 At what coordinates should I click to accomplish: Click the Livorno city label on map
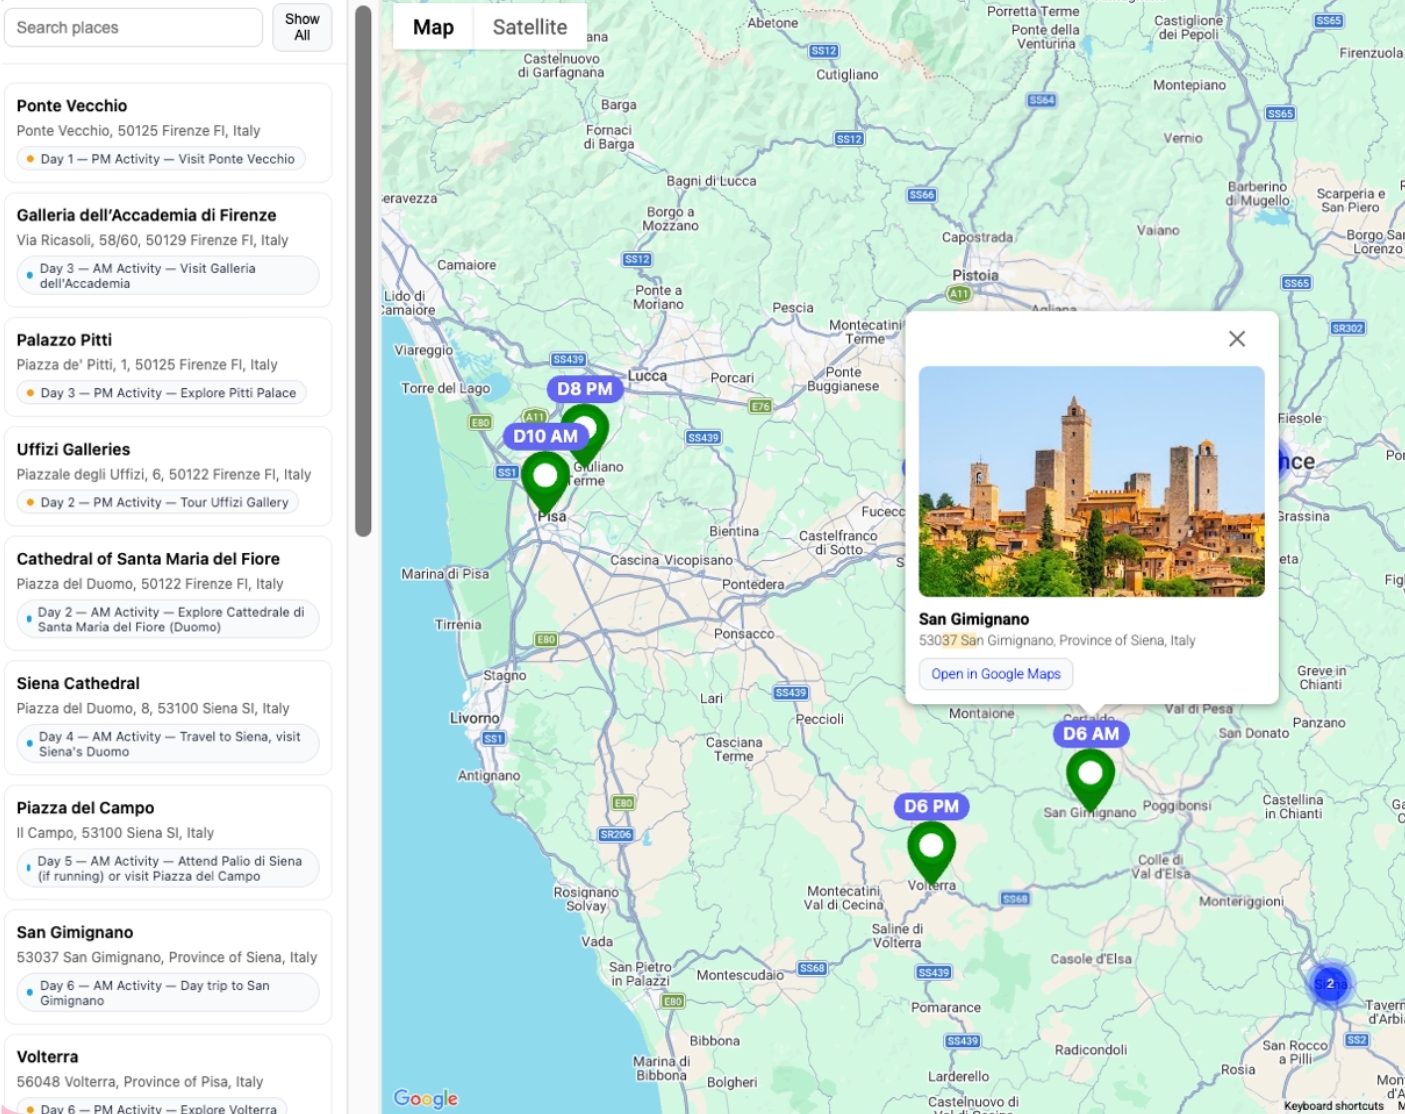pos(475,718)
